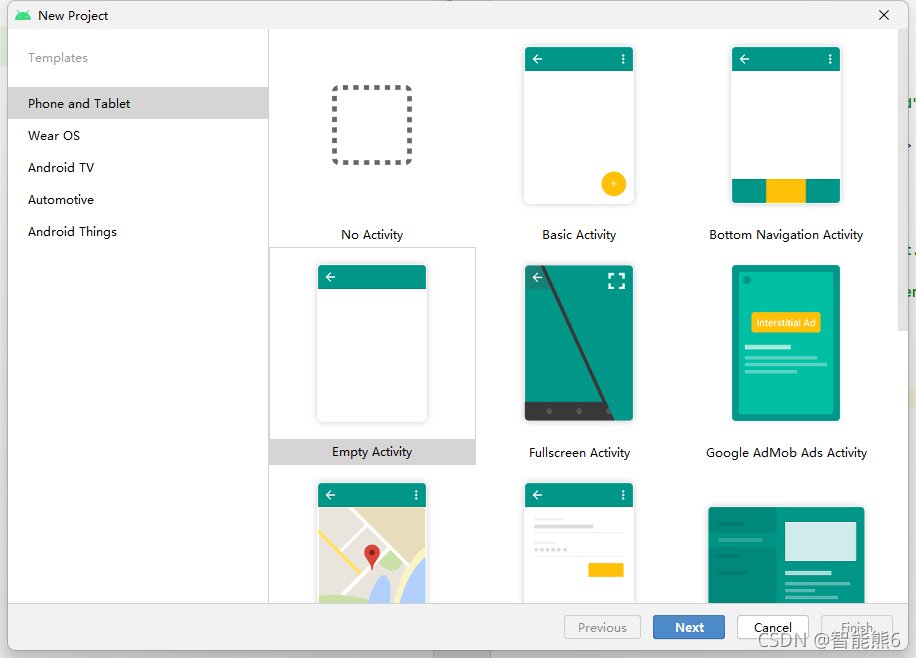Click the 'No Activity' label text
916x658 pixels.
(x=372, y=235)
